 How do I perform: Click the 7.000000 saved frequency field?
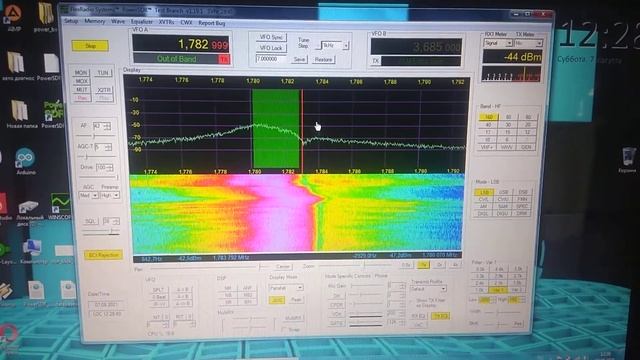[271, 59]
